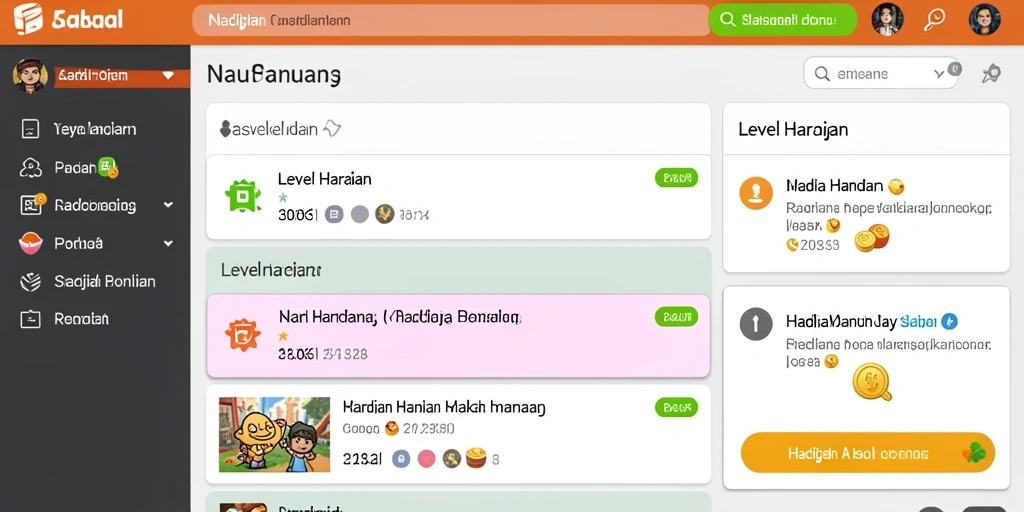This screenshot has width=1024, height=512.
Task: Expand the Porhoa chevron
Action: [168, 244]
